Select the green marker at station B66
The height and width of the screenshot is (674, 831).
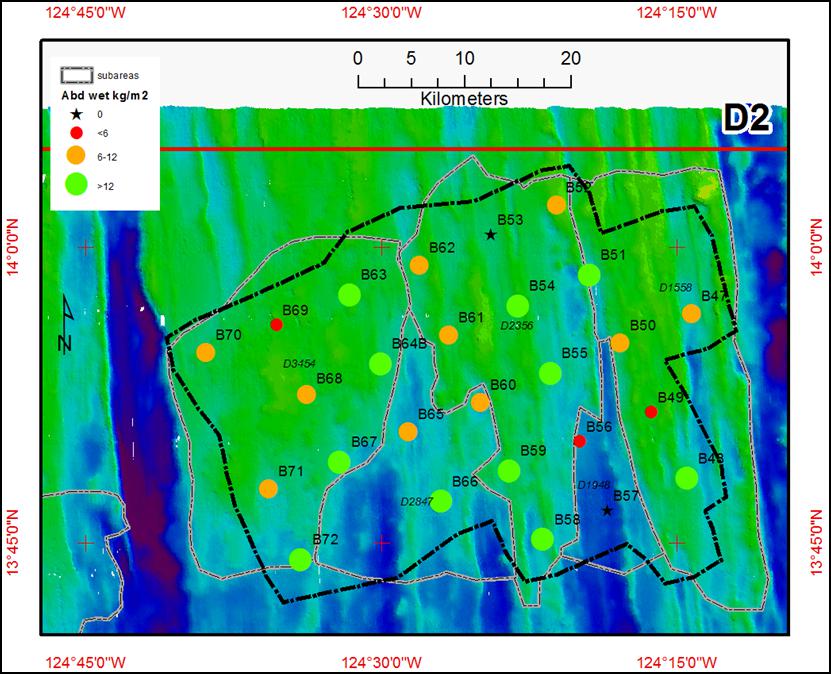(441, 501)
